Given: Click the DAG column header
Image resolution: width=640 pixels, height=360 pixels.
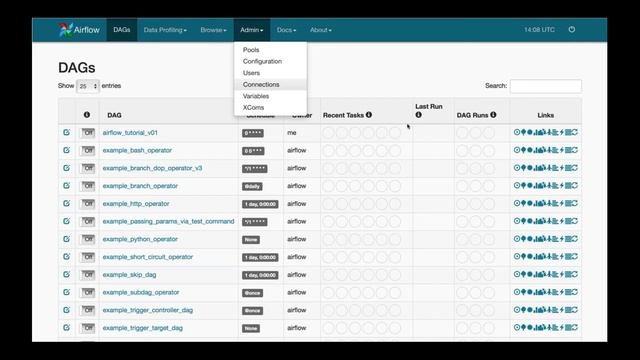Looking at the screenshot, I should coord(114,115).
